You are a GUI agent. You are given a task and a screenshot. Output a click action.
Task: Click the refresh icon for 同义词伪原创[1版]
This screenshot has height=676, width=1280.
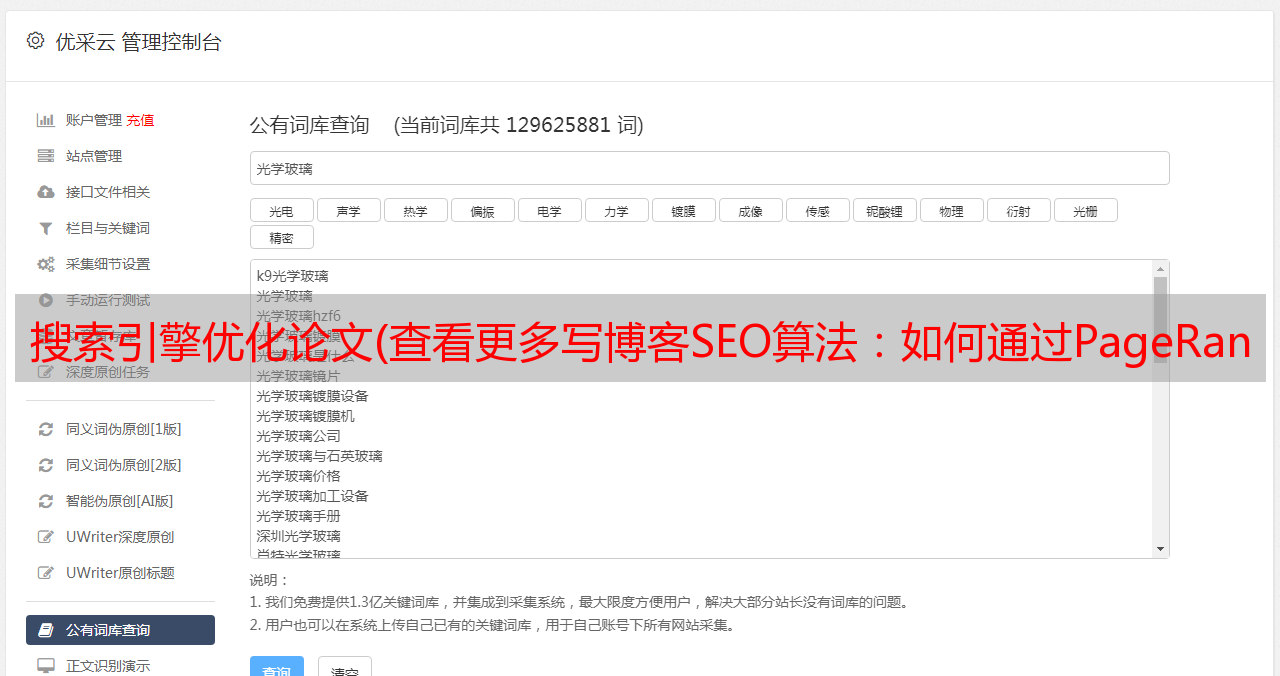tap(45, 429)
